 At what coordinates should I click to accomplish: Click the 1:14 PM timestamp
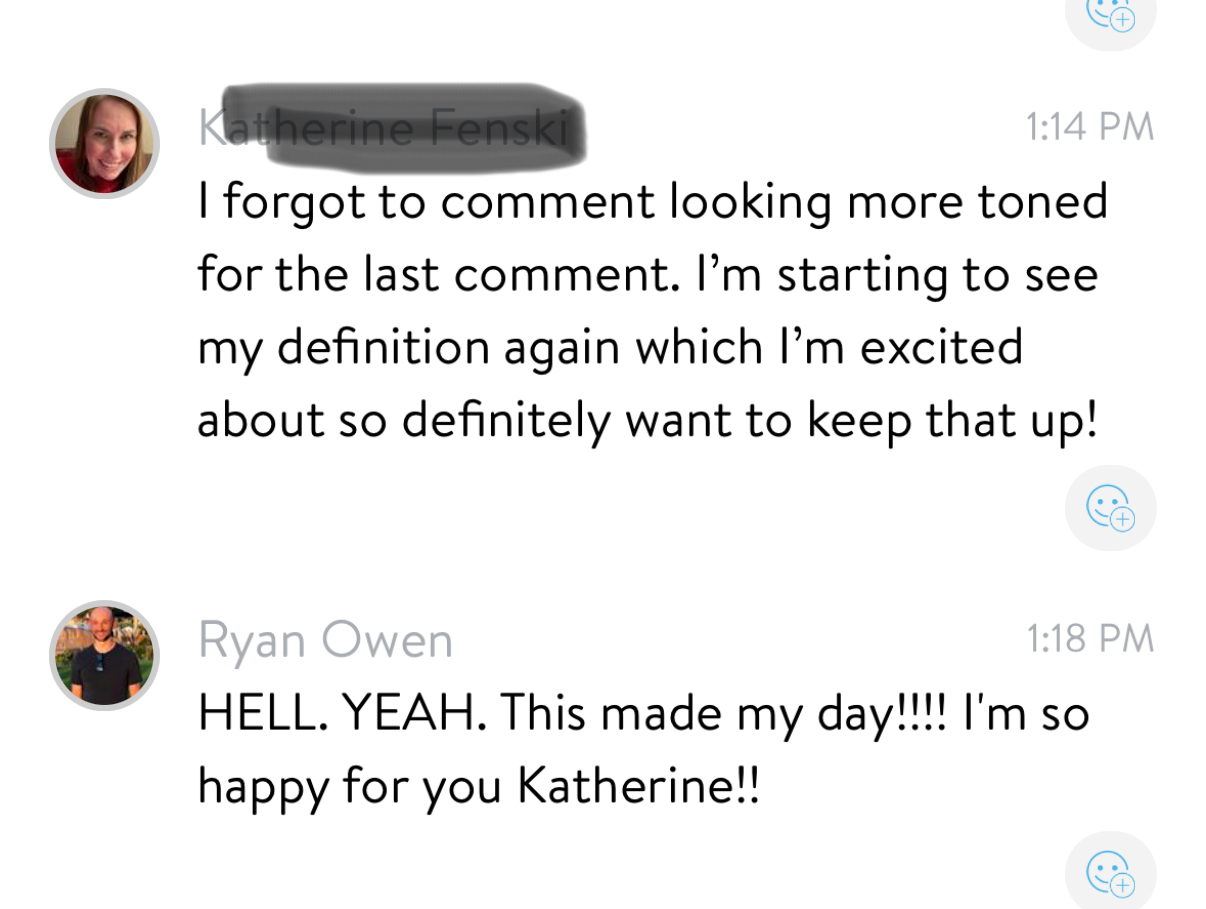coord(1090,127)
